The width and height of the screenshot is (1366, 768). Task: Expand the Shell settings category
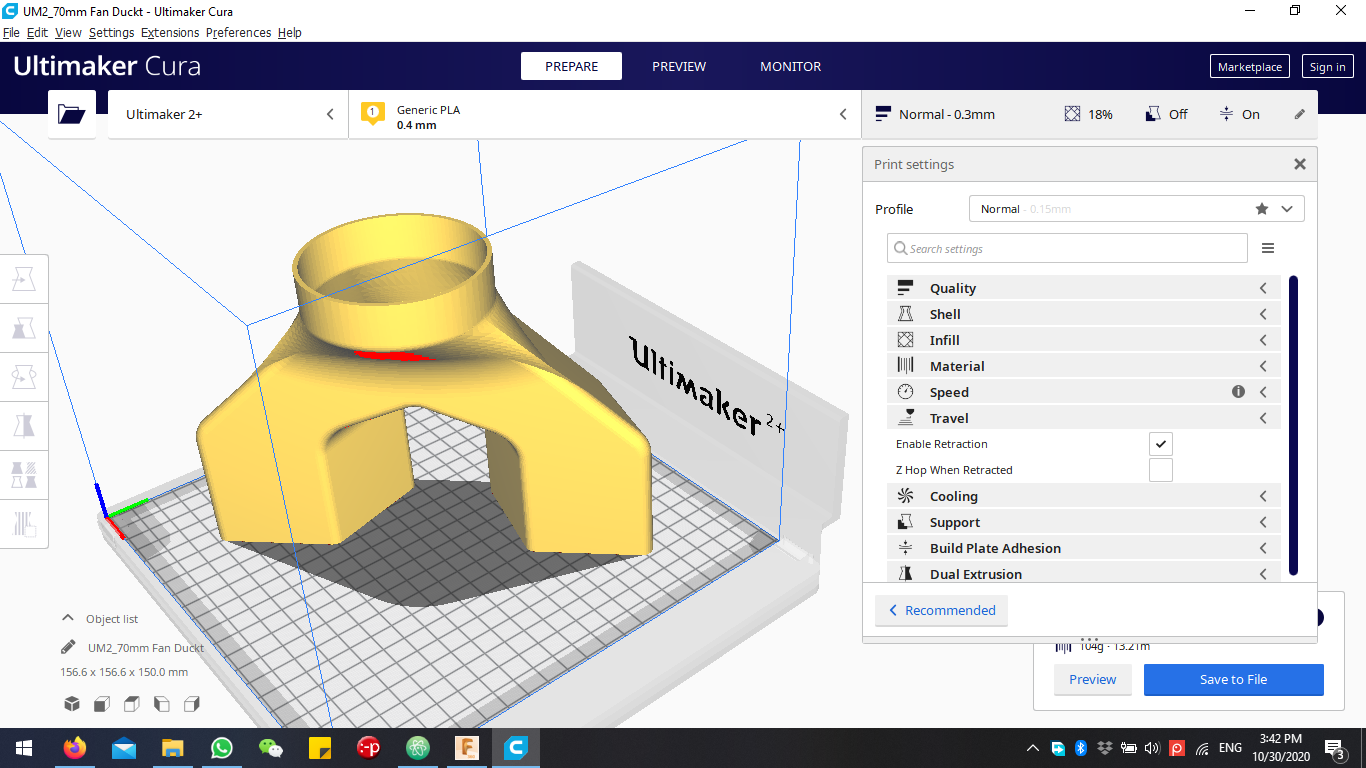pos(1084,314)
